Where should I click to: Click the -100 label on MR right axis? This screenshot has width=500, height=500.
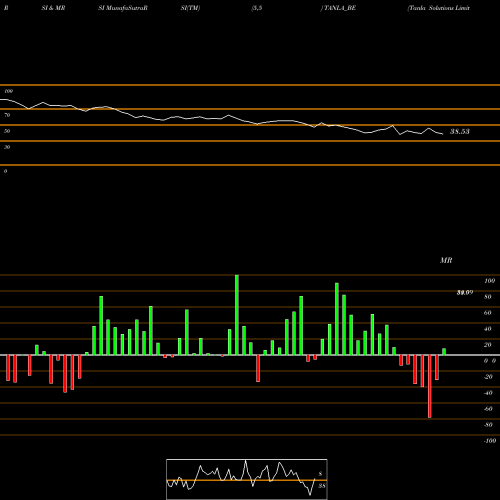tap(490, 441)
